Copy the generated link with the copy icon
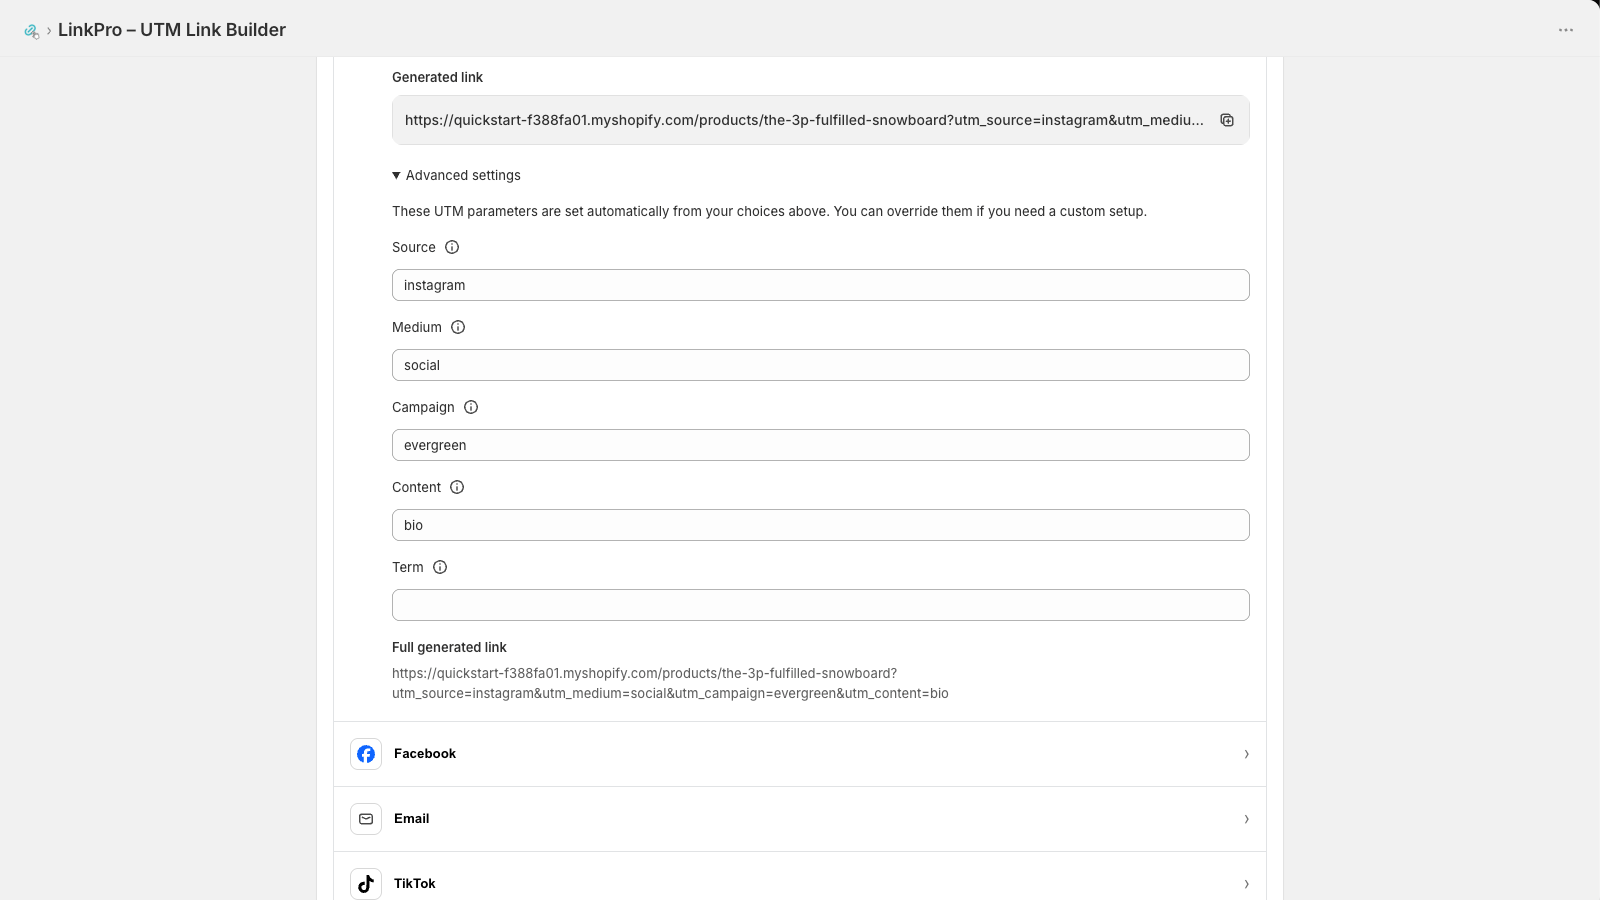Image resolution: width=1600 pixels, height=900 pixels. pyautogui.click(x=1227, y=120)
